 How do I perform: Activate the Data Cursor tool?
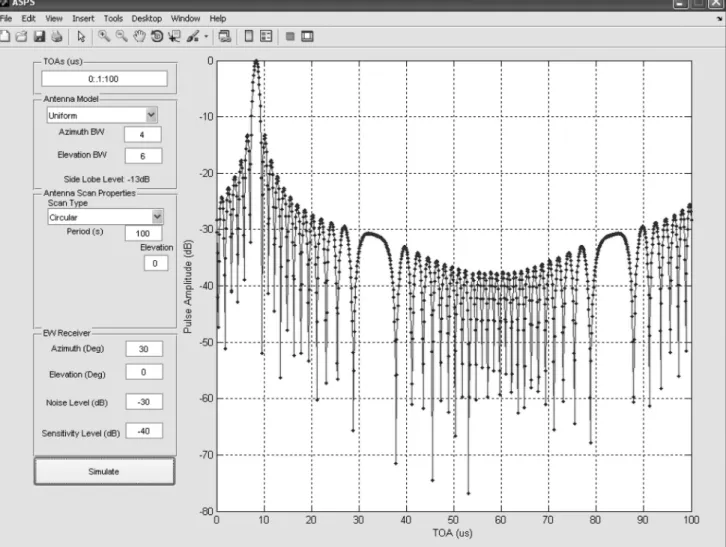coord(175,36)
